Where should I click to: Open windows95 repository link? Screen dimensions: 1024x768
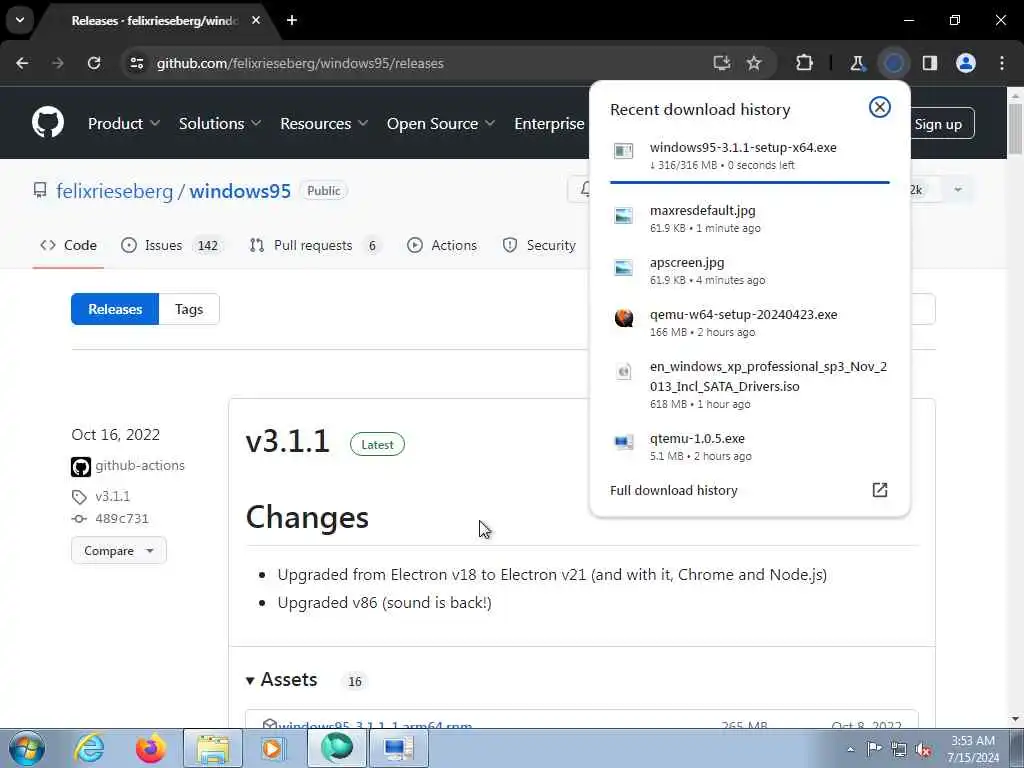(x=240, y=191)
